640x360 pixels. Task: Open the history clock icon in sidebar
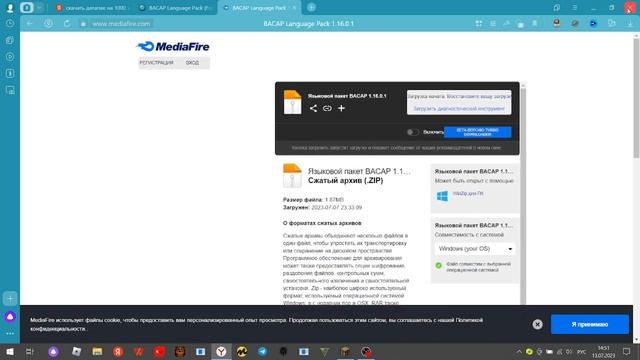(x=10, y=24)
